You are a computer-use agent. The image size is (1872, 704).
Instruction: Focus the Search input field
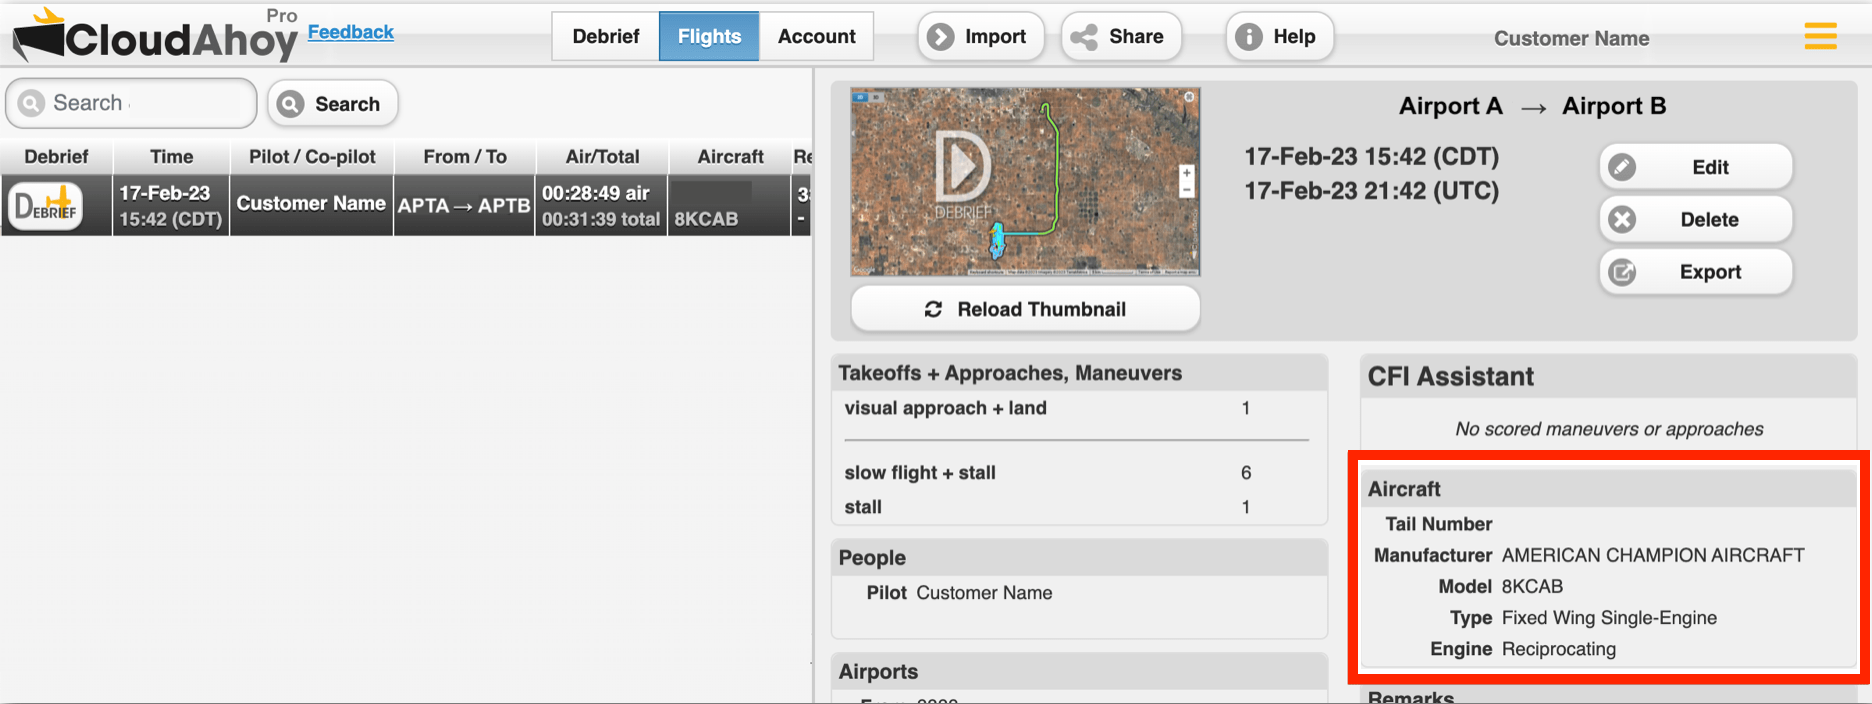131,103
